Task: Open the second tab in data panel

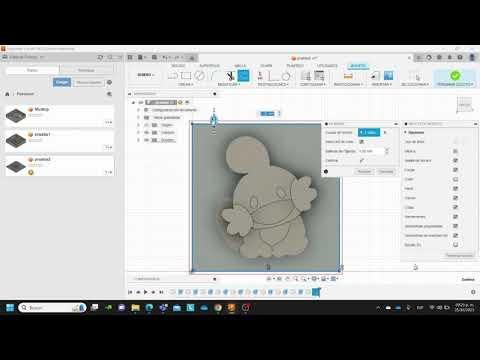Action: [x=86, y=70]
